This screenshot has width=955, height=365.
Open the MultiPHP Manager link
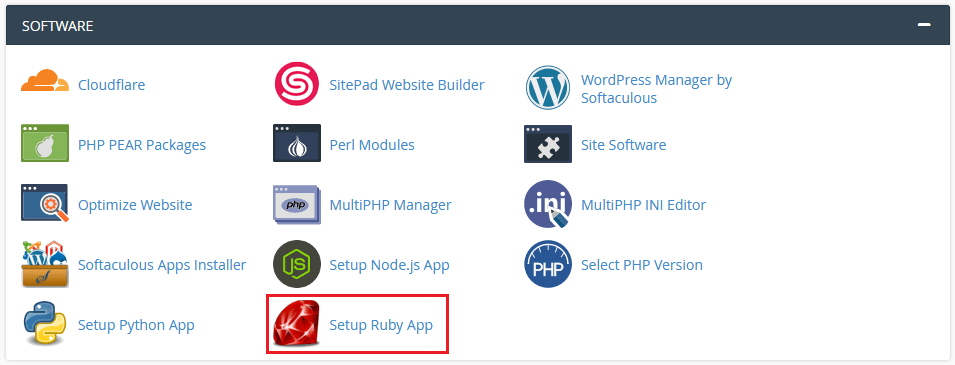390,205
